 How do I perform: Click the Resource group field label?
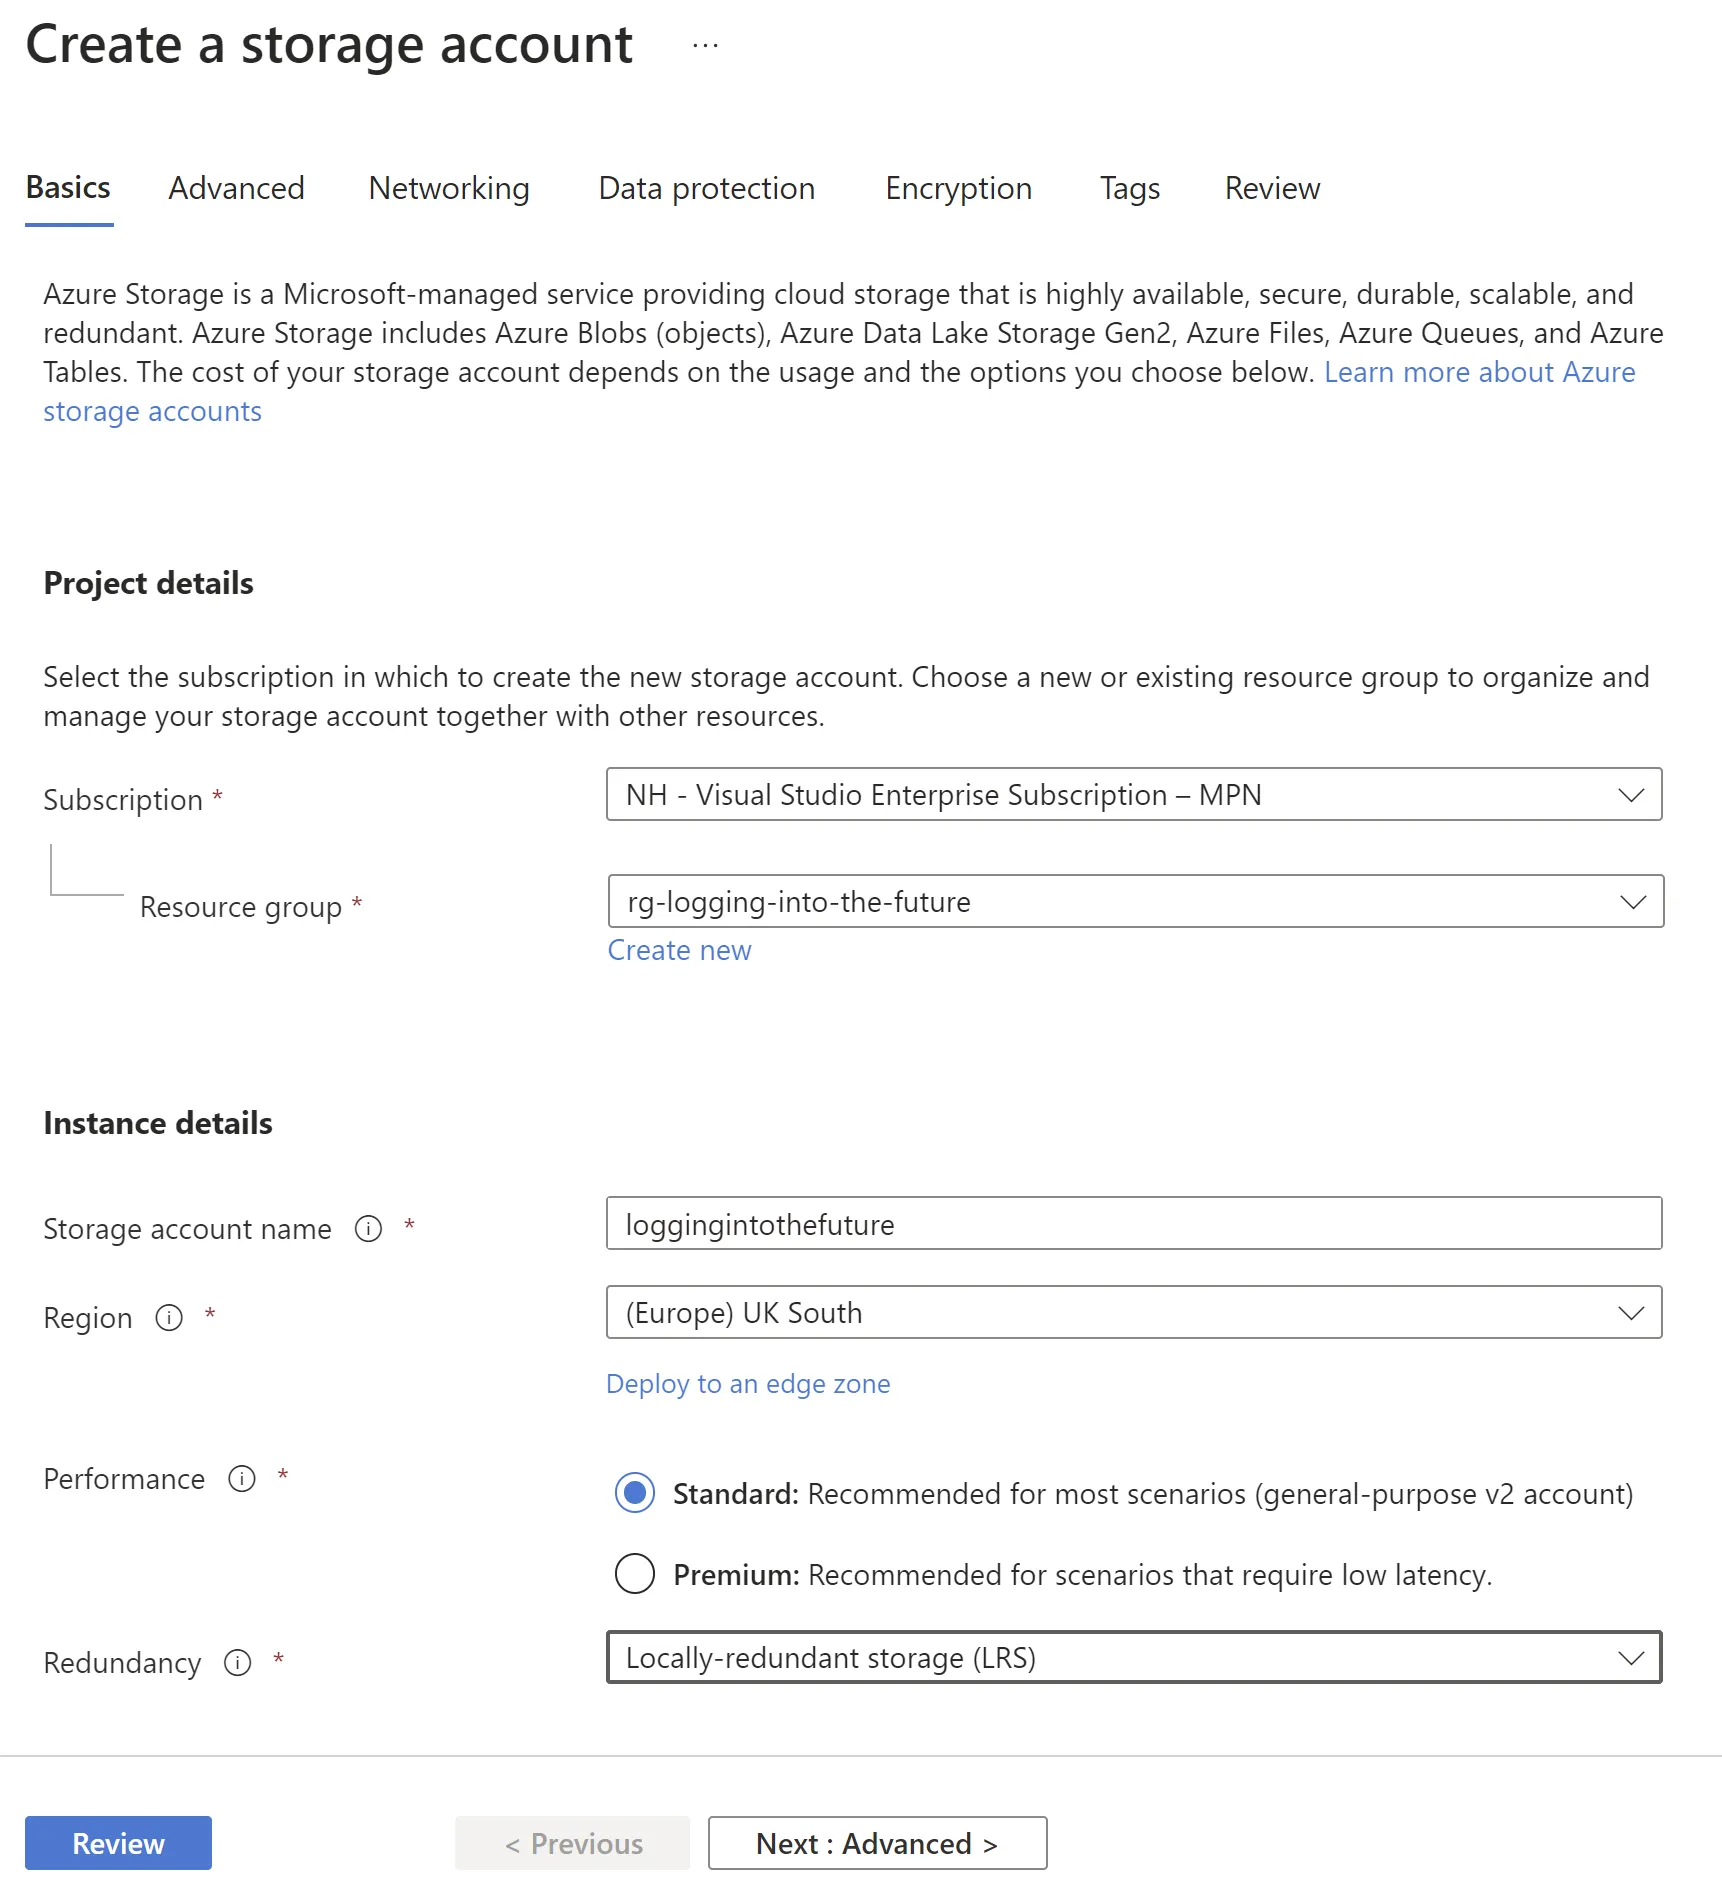241,907
